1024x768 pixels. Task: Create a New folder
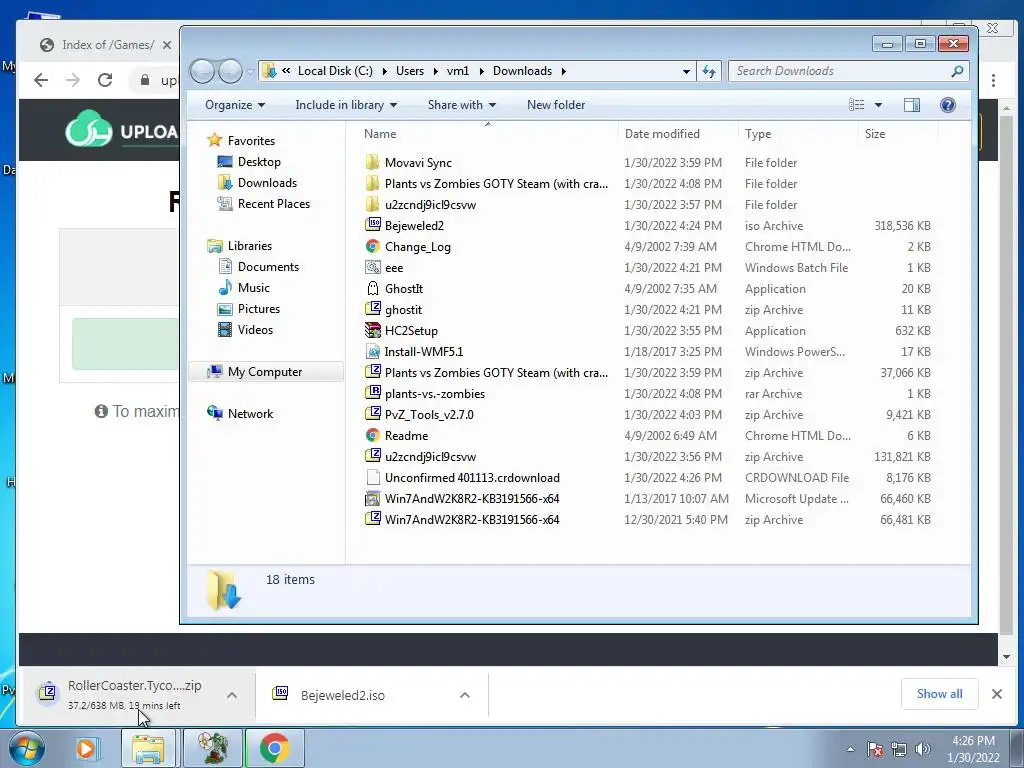556,104
